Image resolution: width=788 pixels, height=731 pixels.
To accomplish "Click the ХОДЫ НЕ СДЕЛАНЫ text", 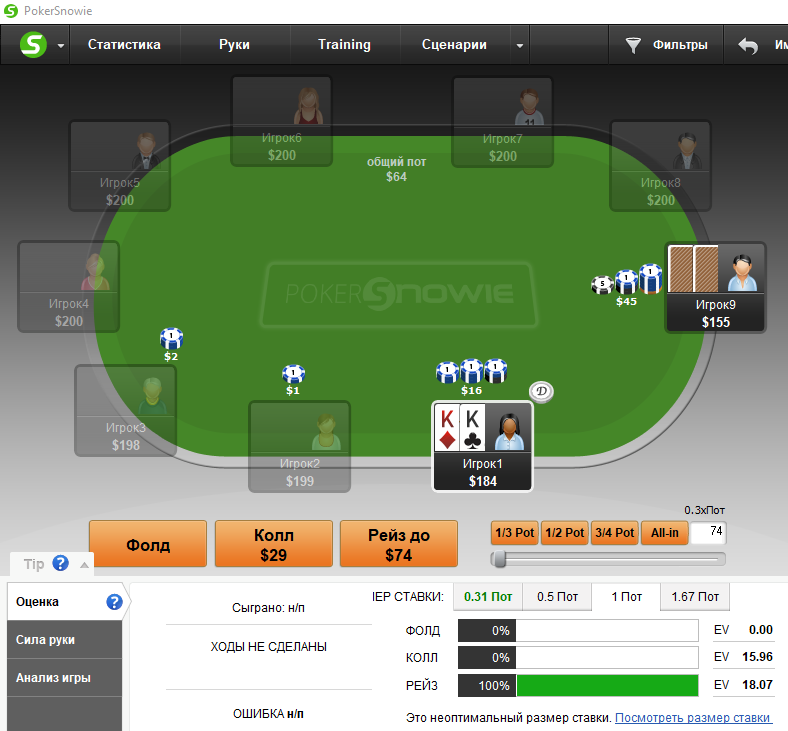I will click(x=268, y=647).
